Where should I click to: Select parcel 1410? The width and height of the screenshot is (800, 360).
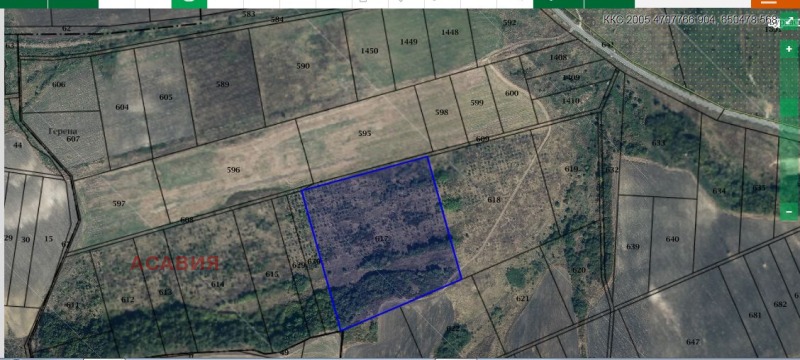pos(570,101)
